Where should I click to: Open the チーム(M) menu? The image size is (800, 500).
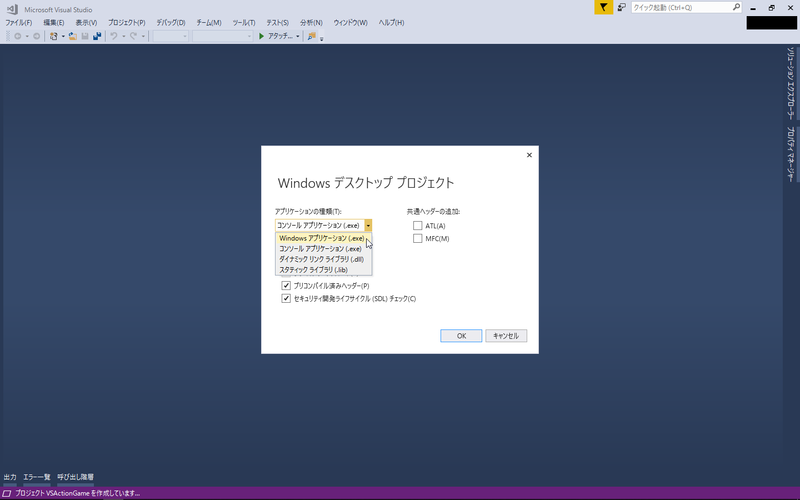(x=209, y=22)
